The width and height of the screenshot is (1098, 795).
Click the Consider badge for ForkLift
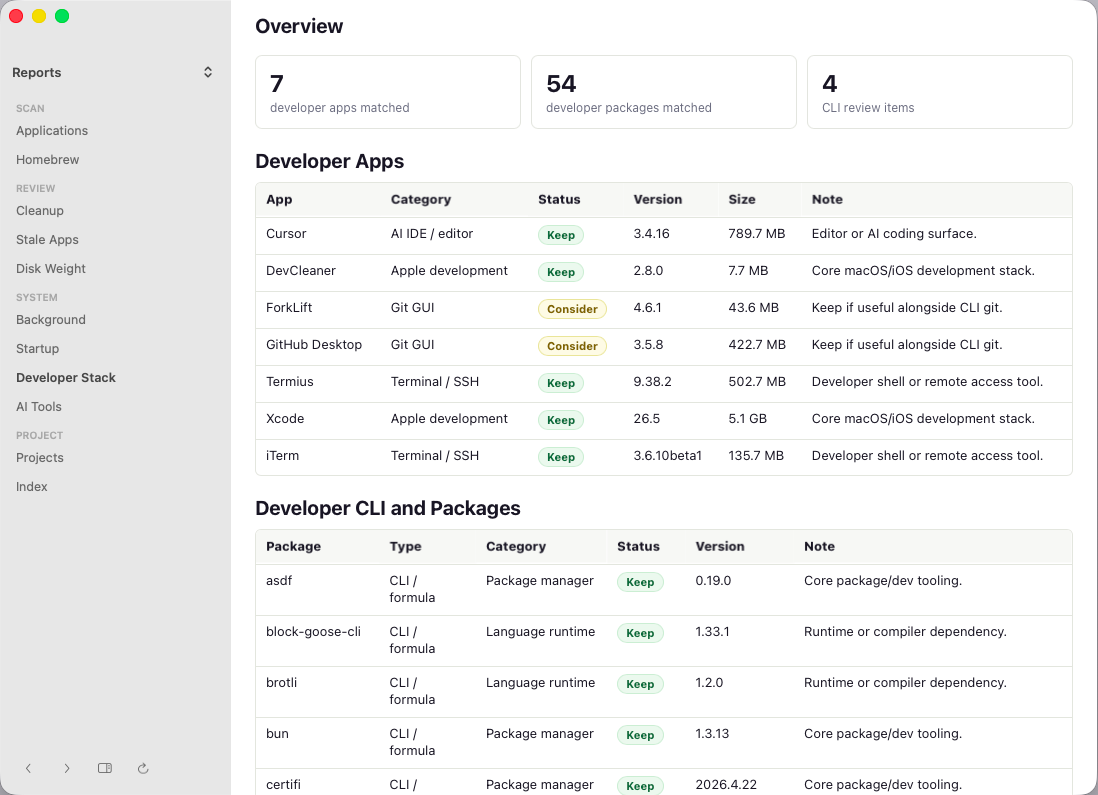coord(572,309)
